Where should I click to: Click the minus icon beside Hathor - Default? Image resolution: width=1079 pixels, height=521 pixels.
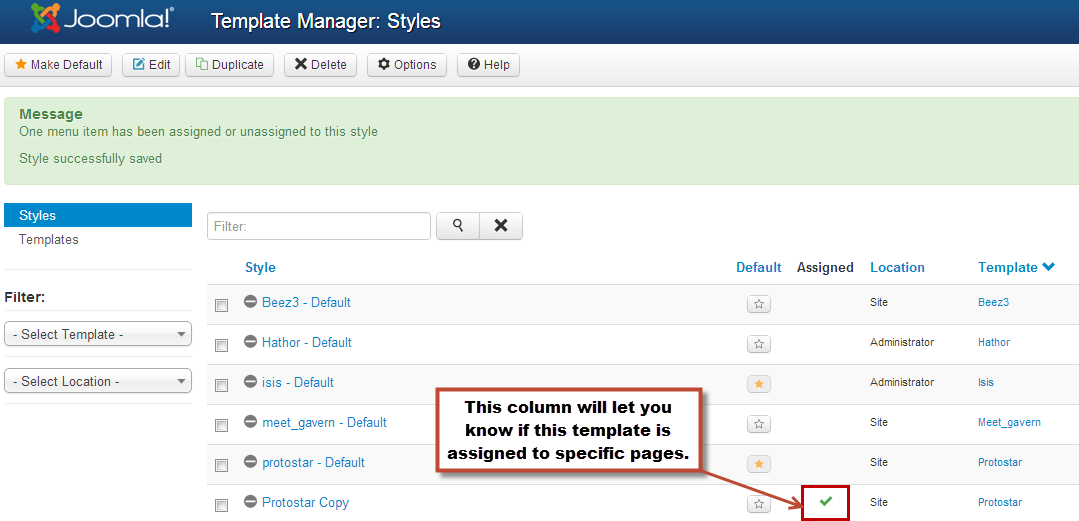pos(251,341)
